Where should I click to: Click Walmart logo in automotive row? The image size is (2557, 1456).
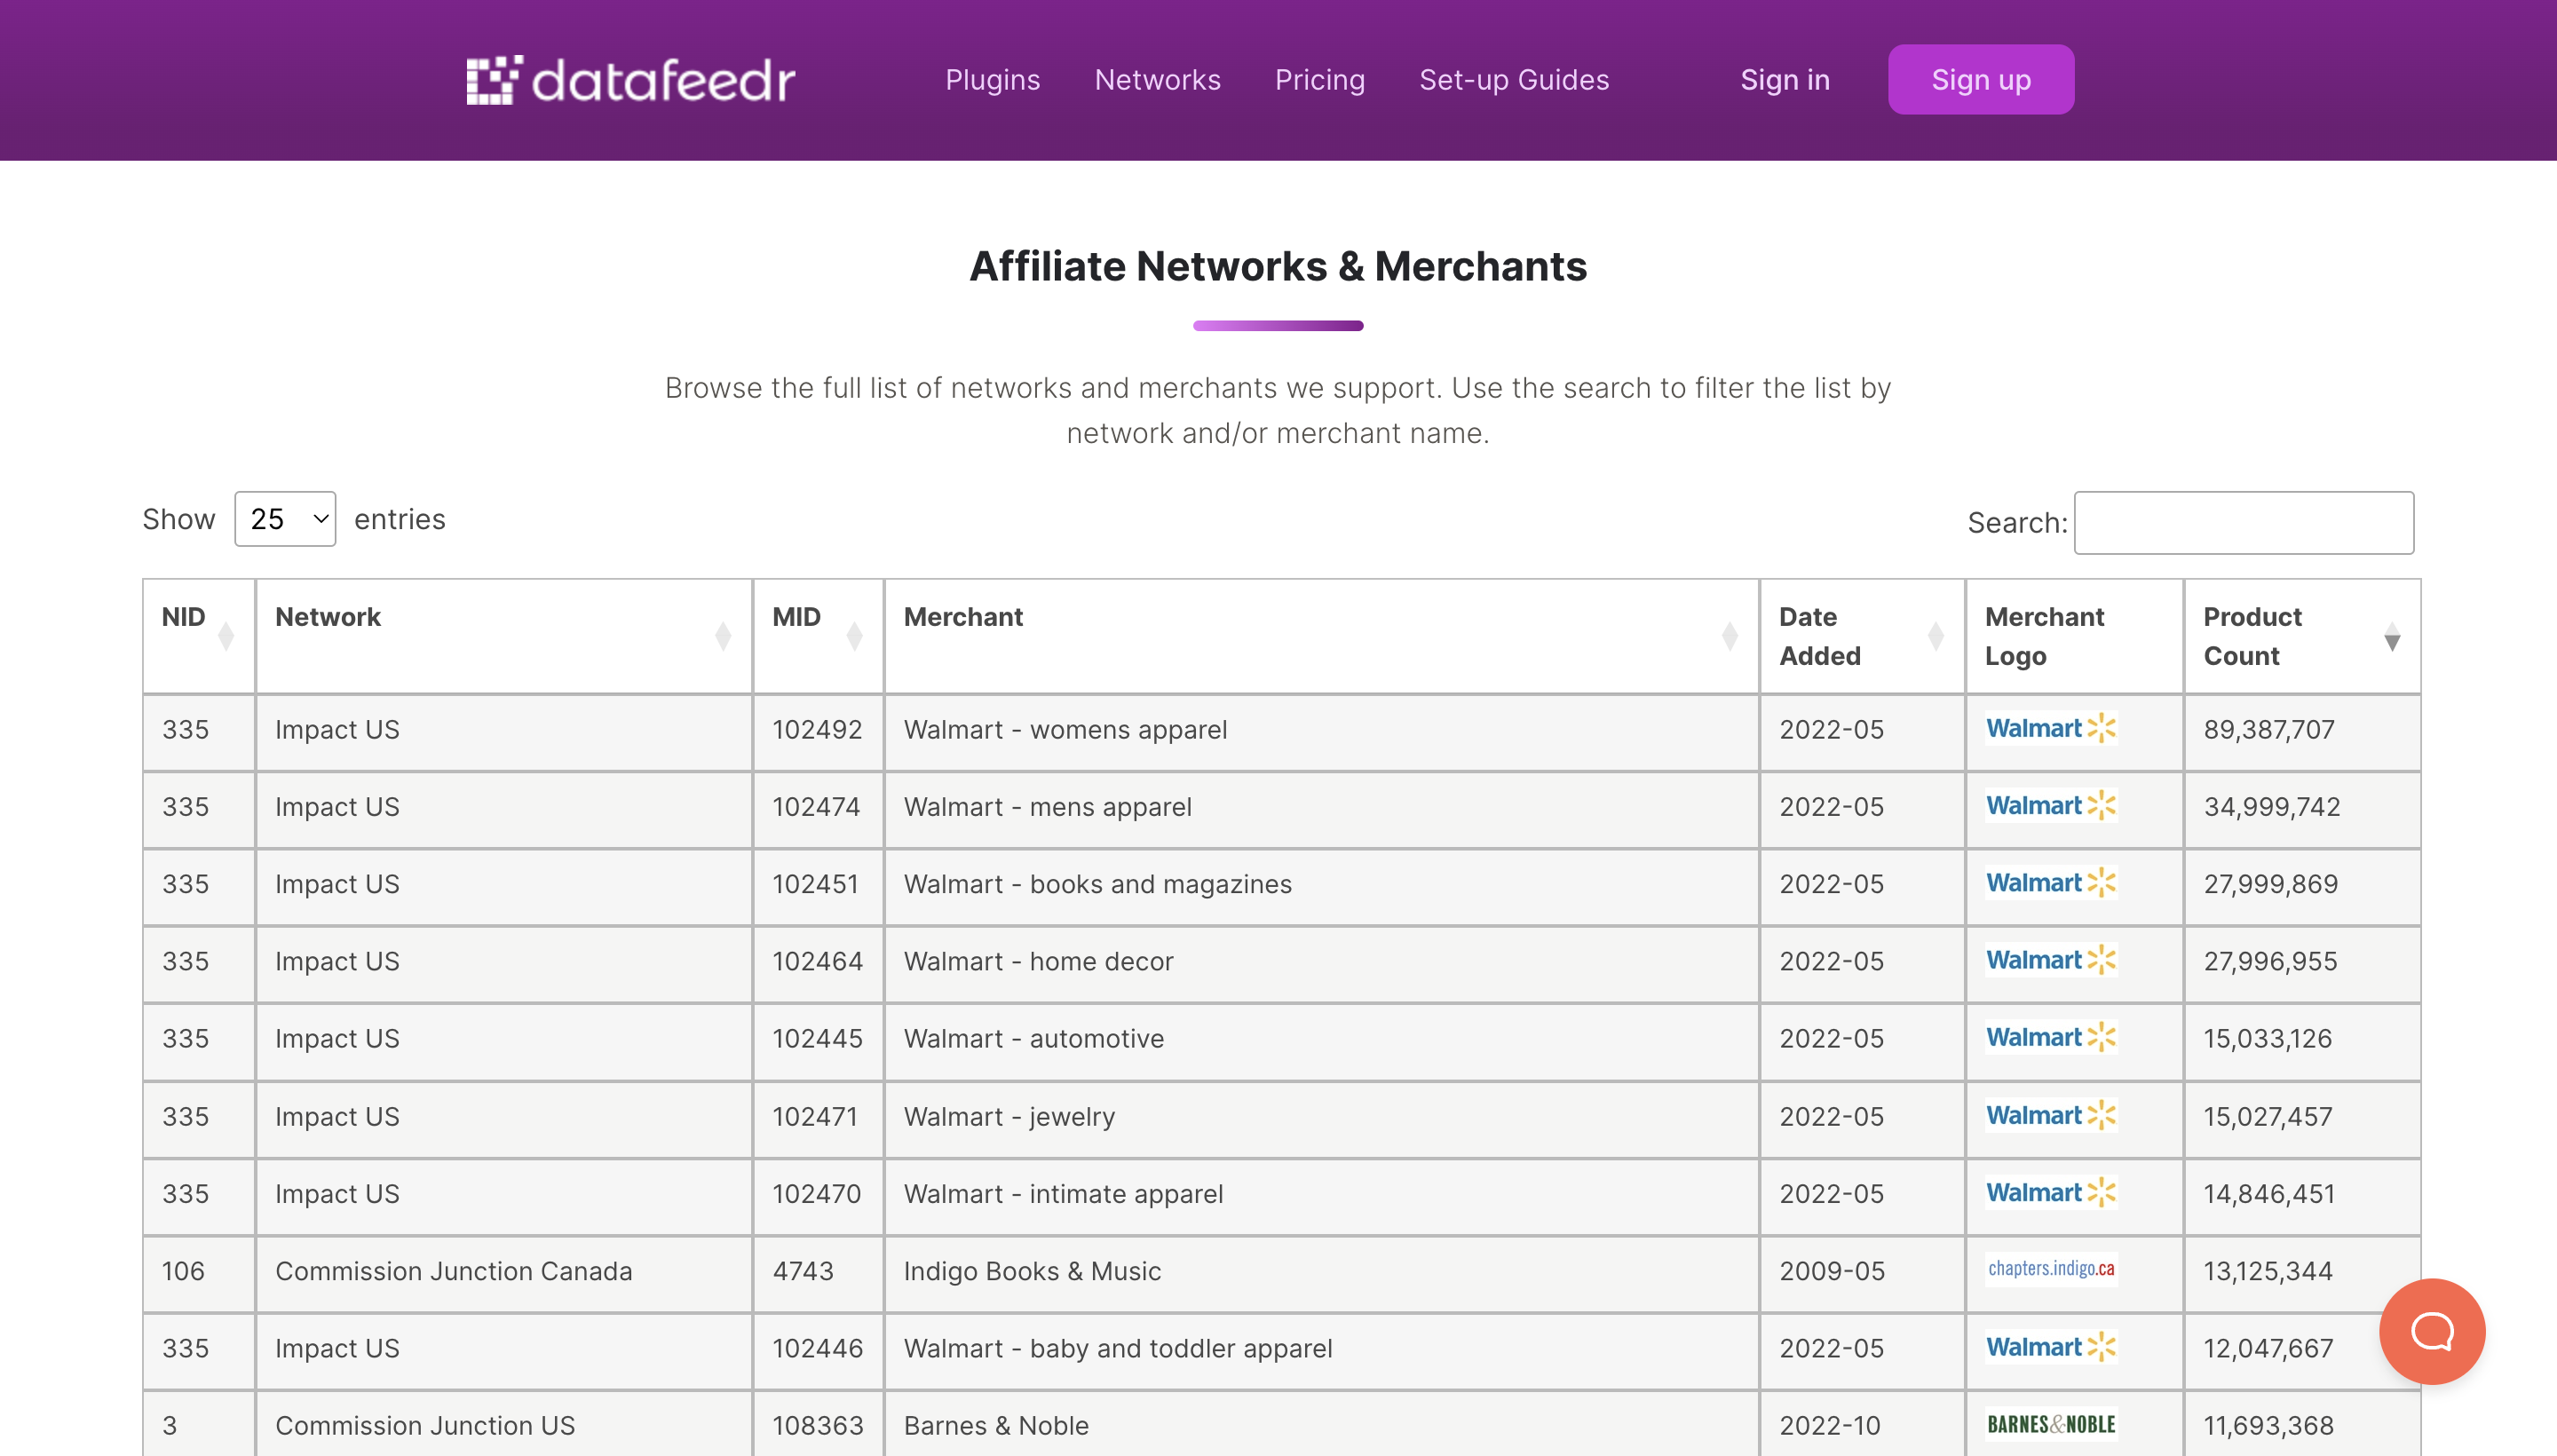2050,1038
